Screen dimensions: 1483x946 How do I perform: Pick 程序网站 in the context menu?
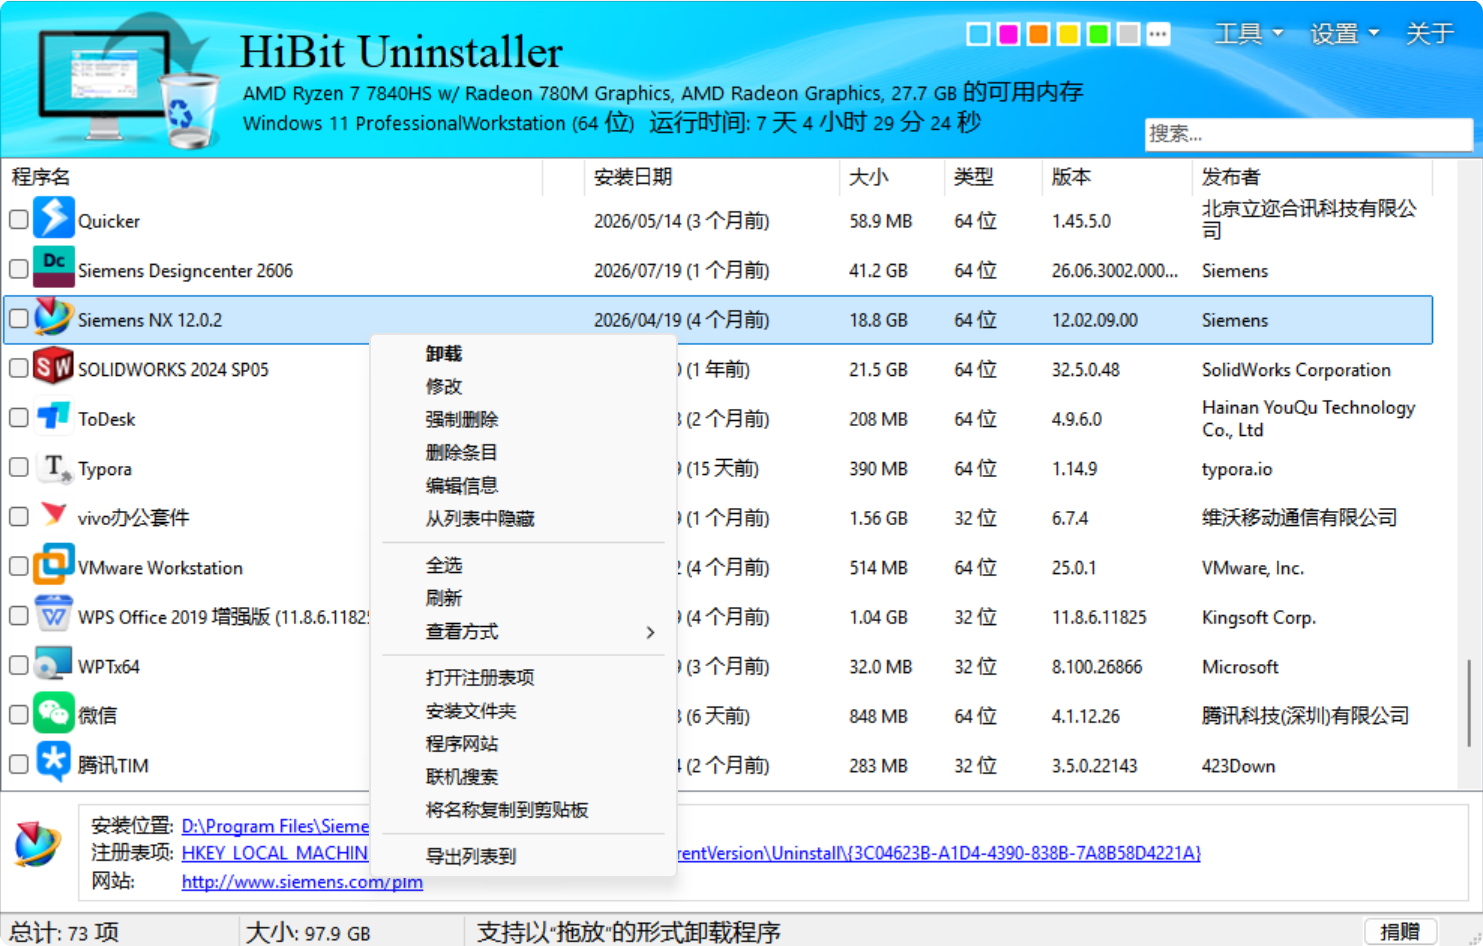point(523,744)
